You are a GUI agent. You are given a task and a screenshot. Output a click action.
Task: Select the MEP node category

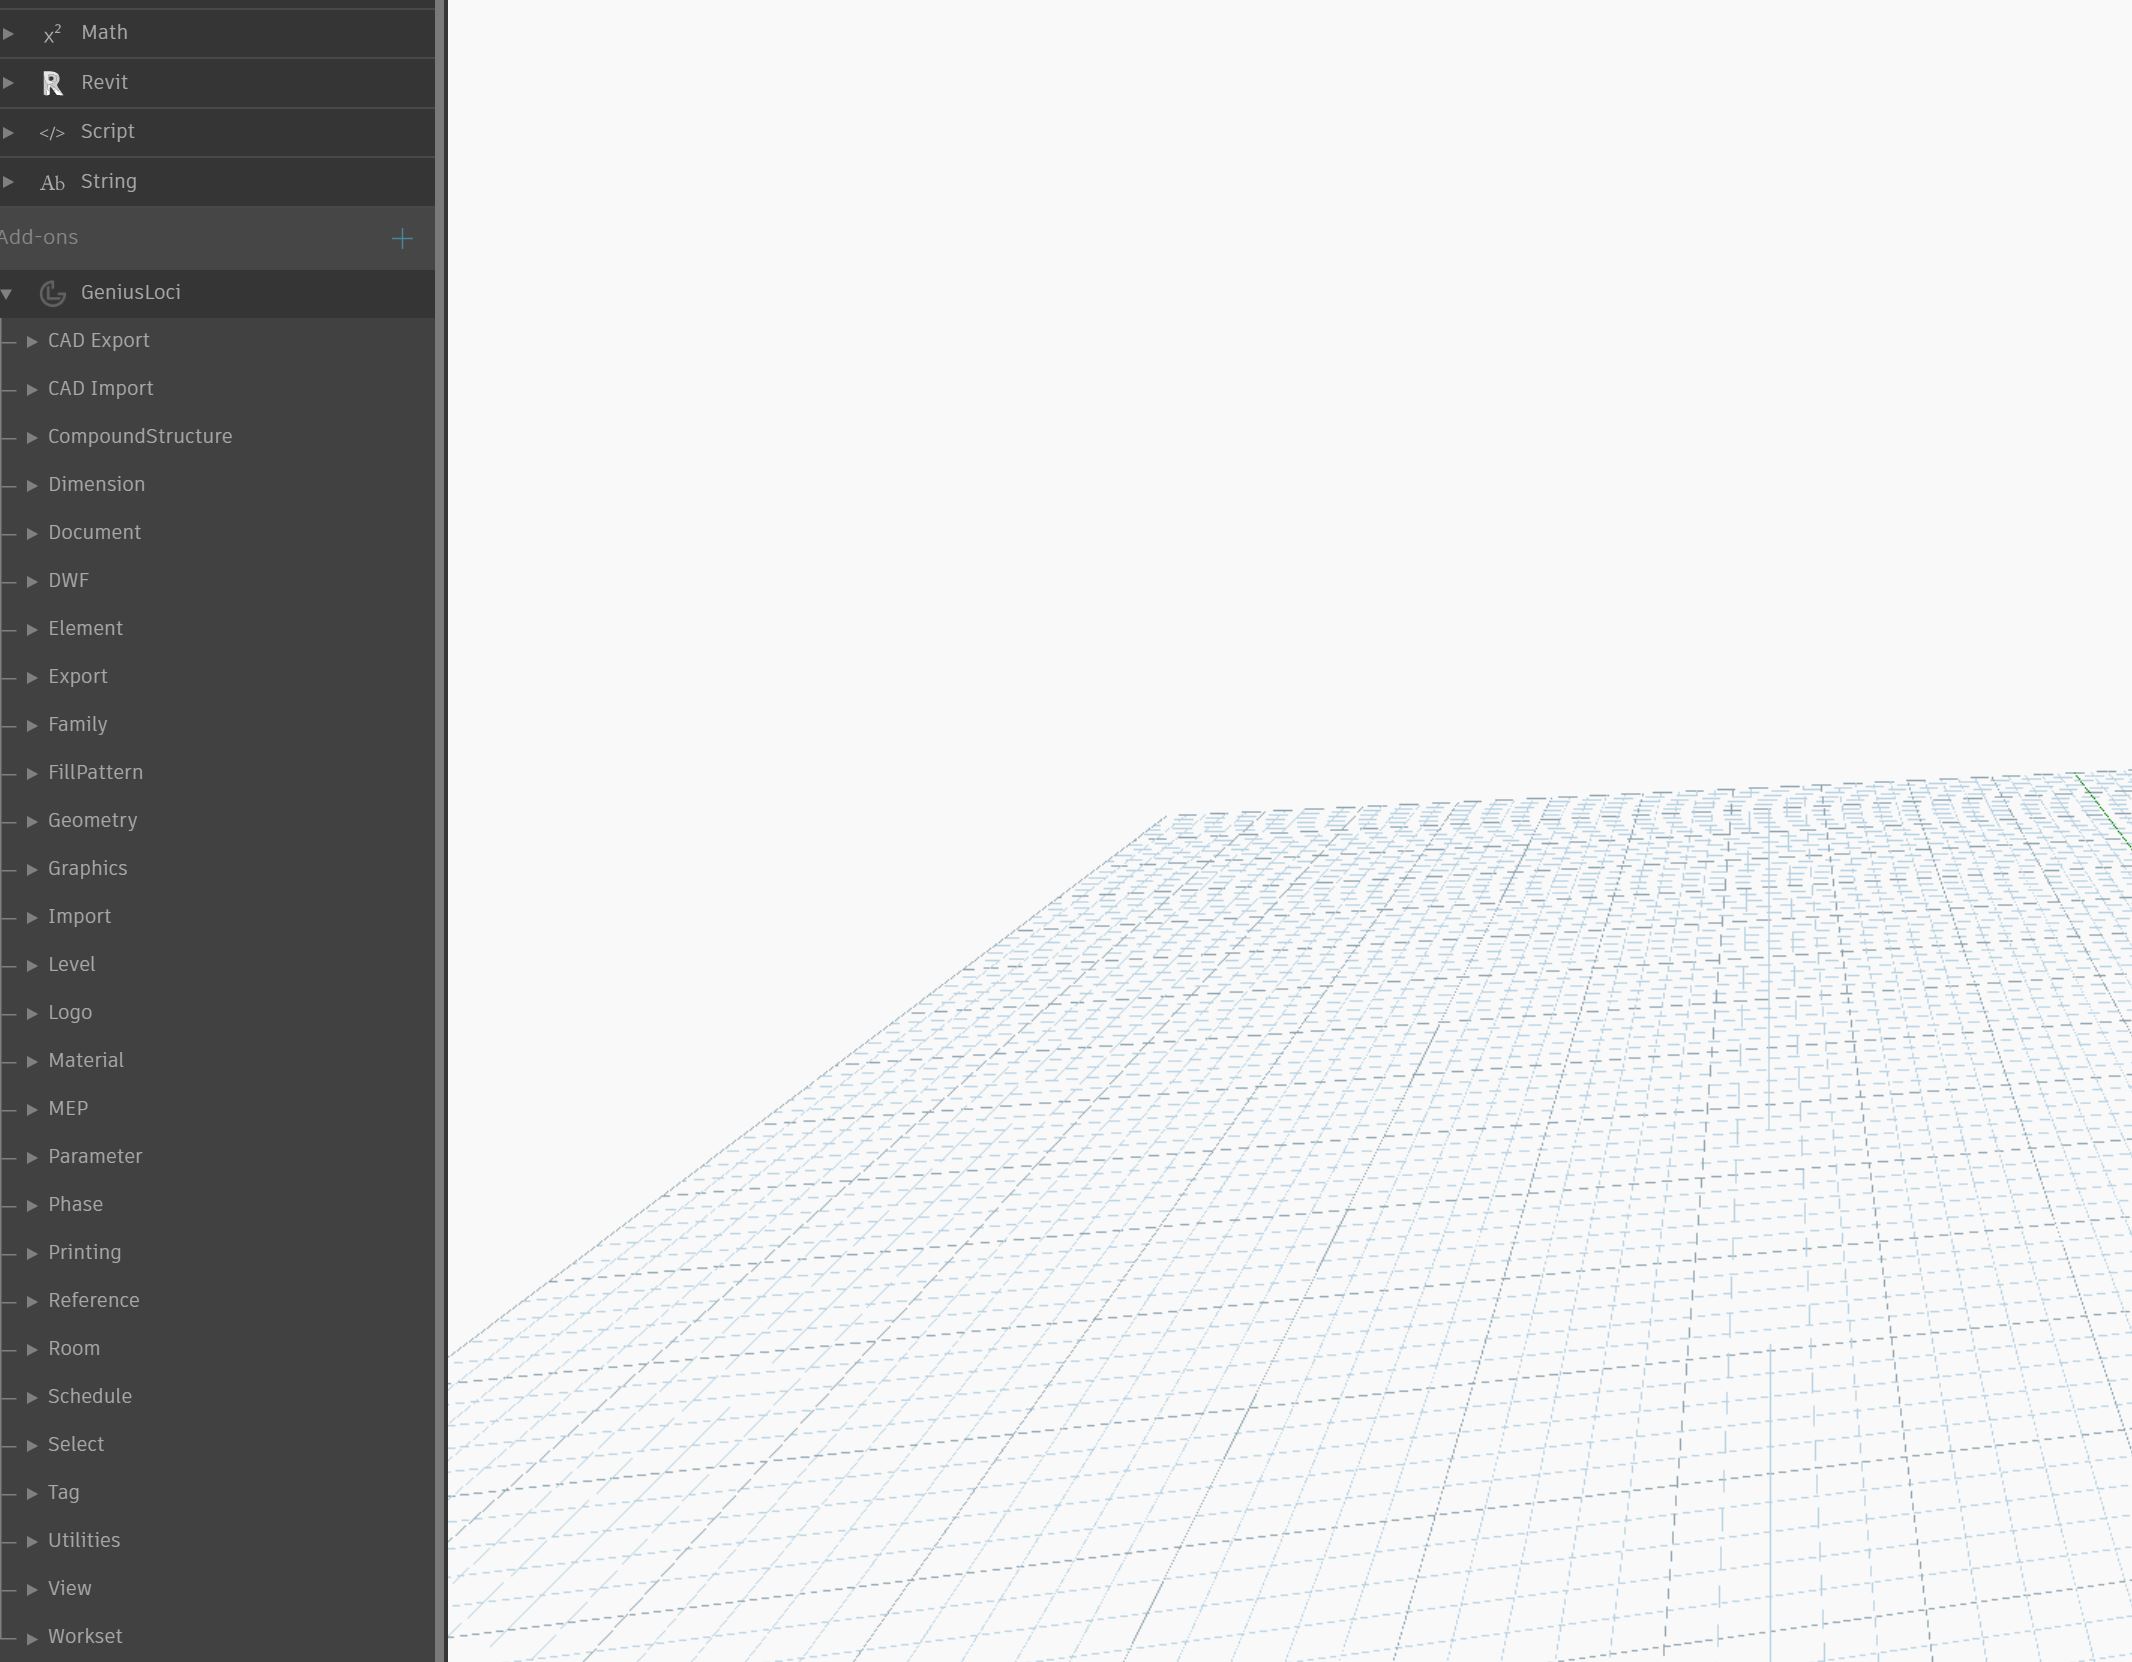[68, 1108]
